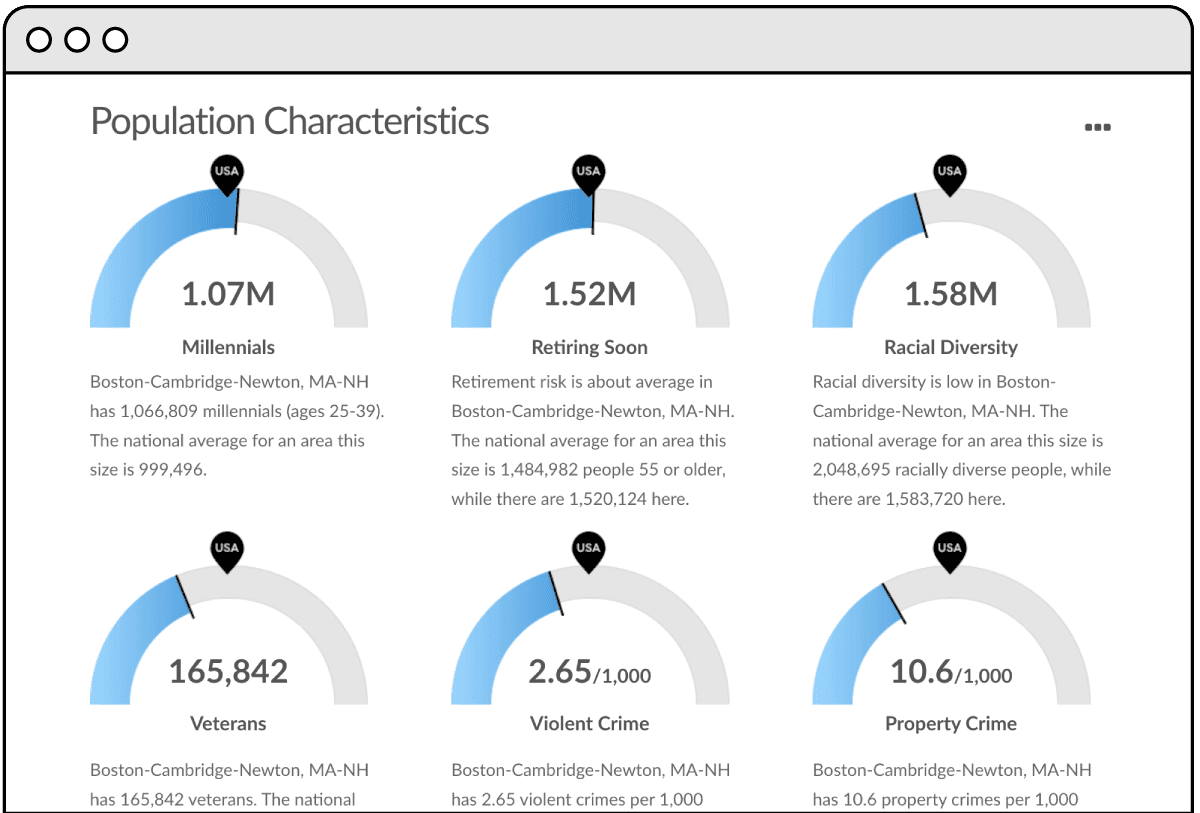Click USA marker pin above Racial Diversity gauge
The image size is (1200, 813).
950,173
